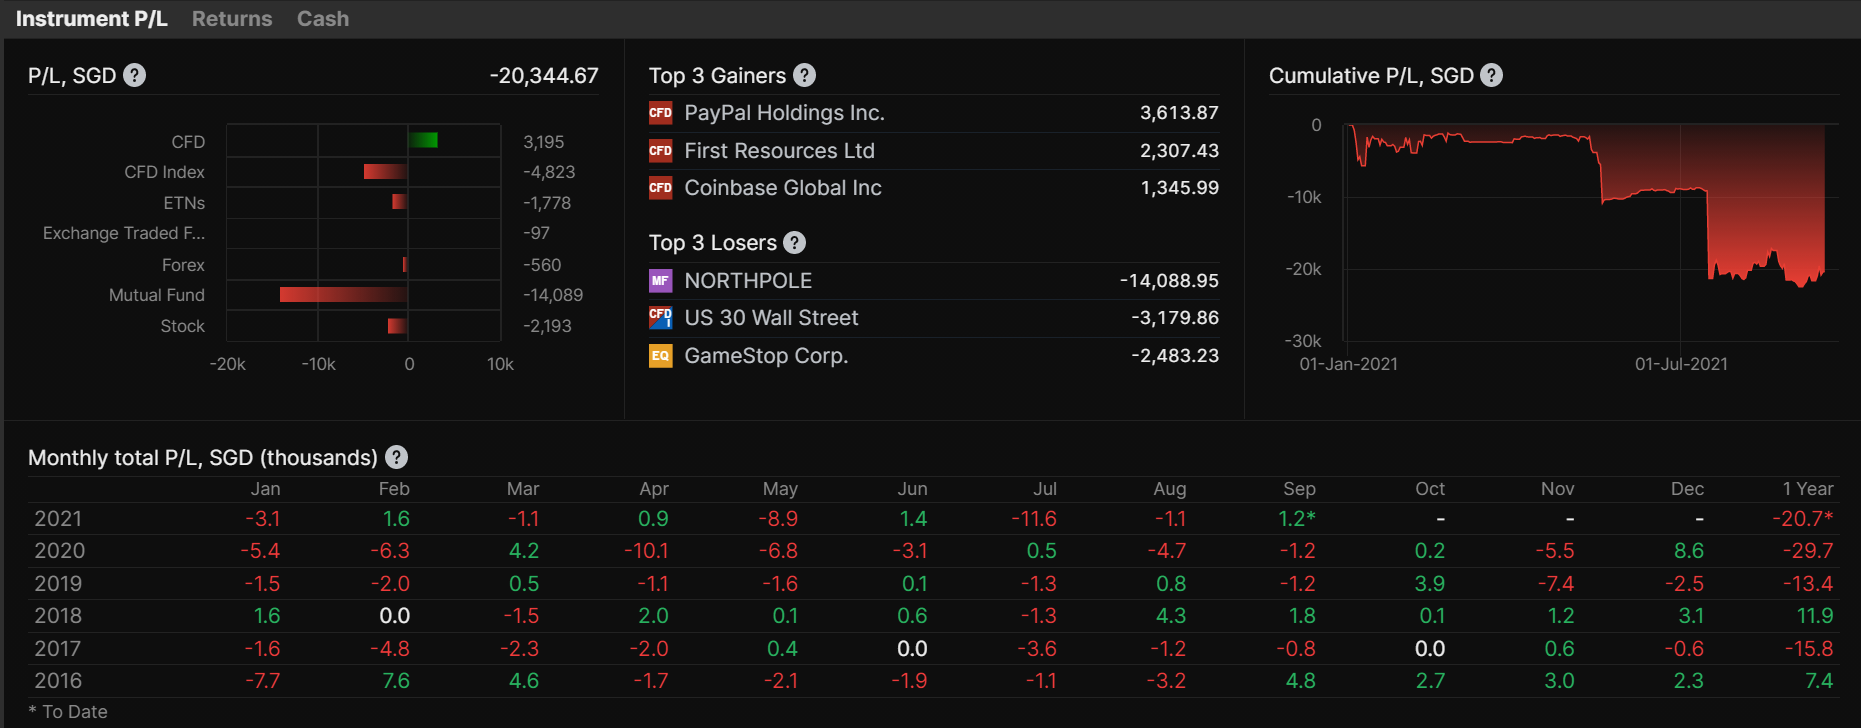Image resolution: width=1861 pixels, height=728 pixels.
Task: Click the 1 Year column header
Action: tap(1808, 489)
